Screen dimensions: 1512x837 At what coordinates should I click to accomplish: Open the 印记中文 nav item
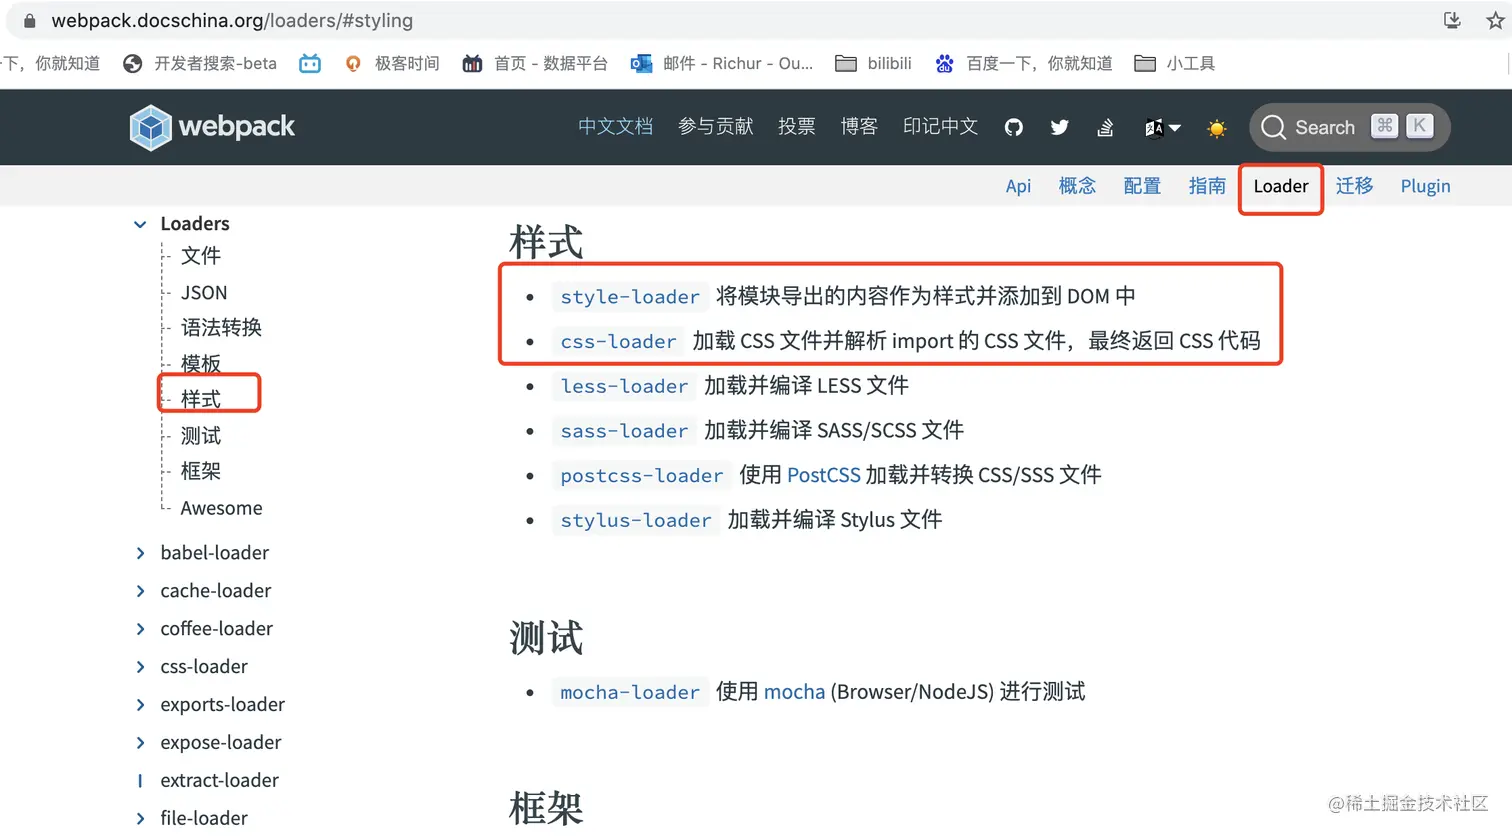[940, 127]
